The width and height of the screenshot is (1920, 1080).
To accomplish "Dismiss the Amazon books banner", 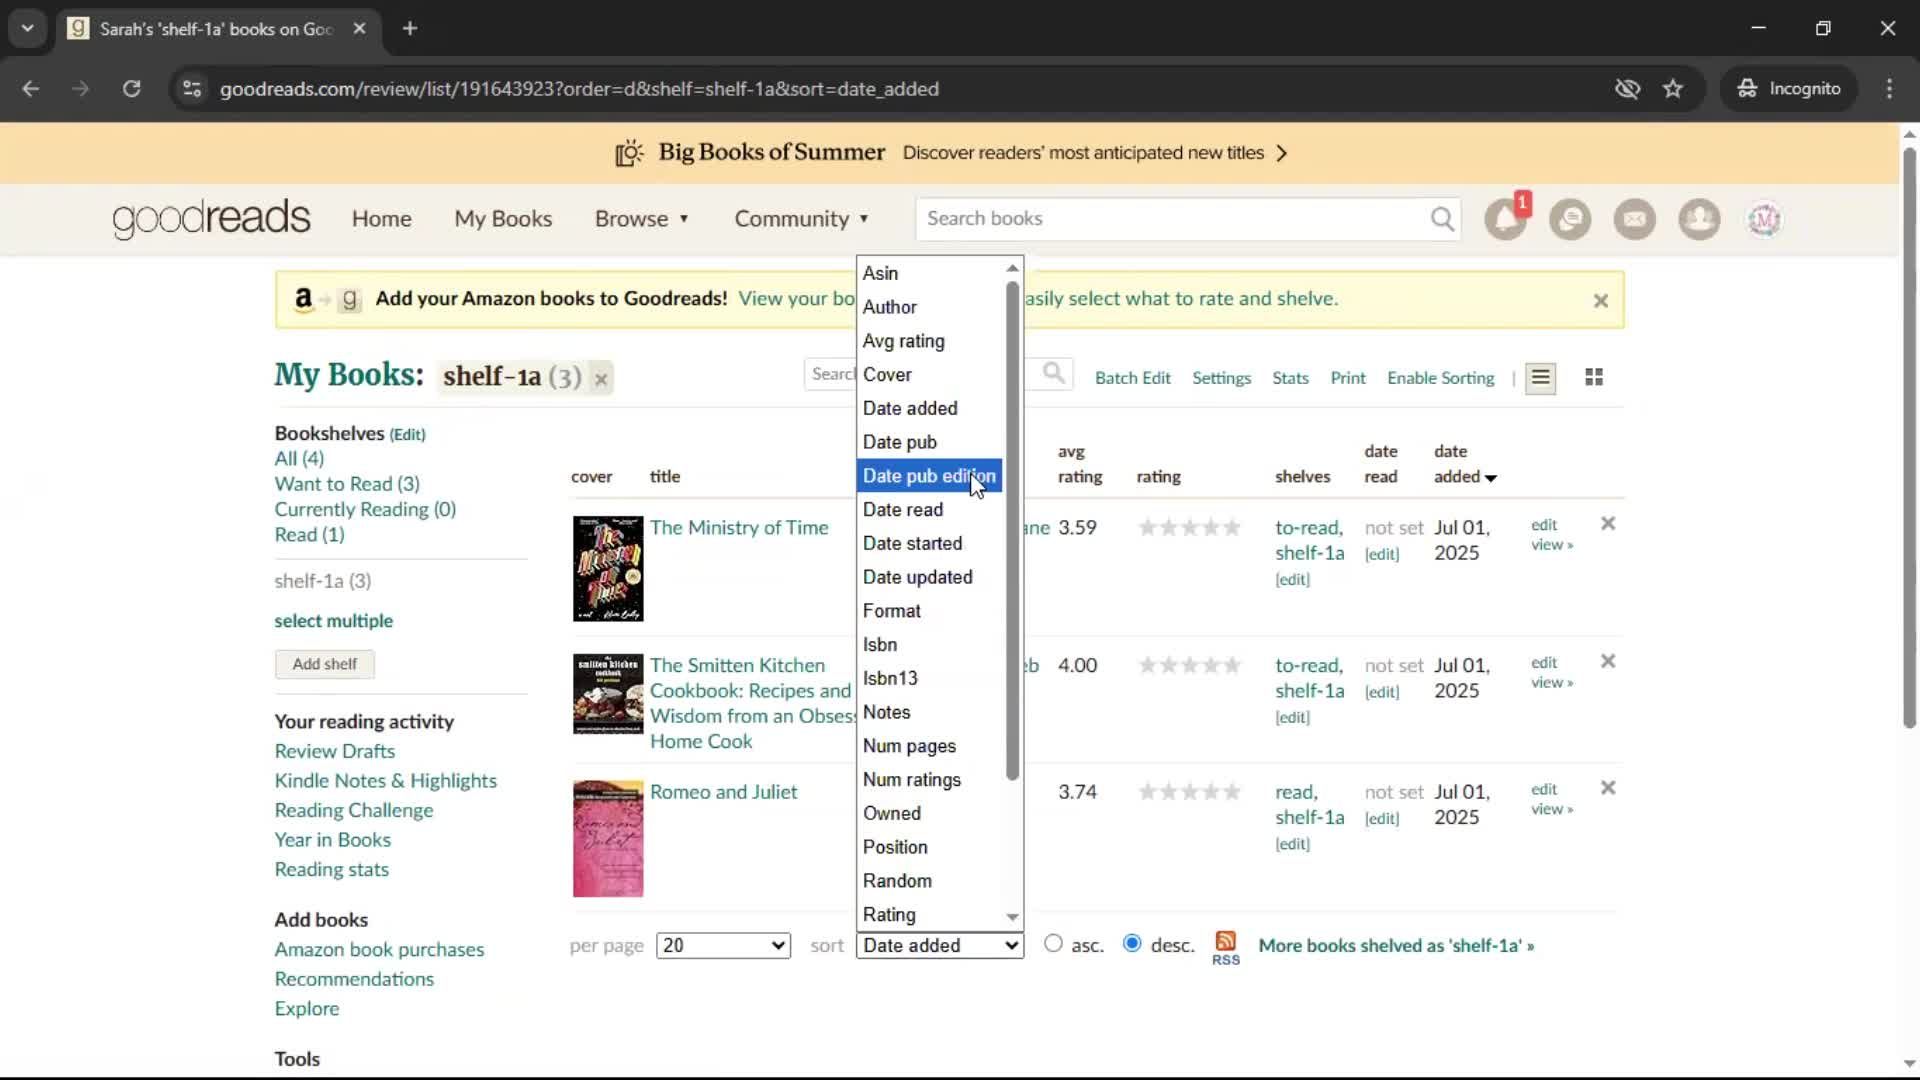I will 1600,300.
